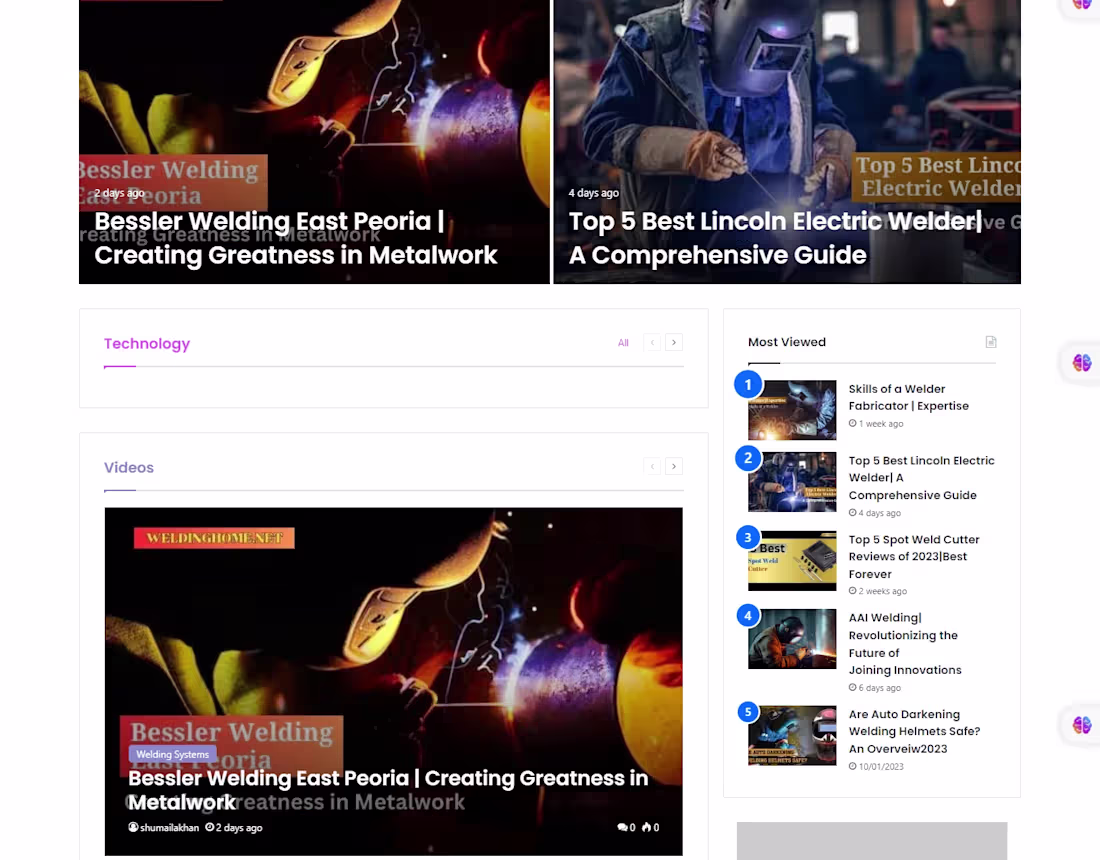Click the shumailakhan author link

169,827
